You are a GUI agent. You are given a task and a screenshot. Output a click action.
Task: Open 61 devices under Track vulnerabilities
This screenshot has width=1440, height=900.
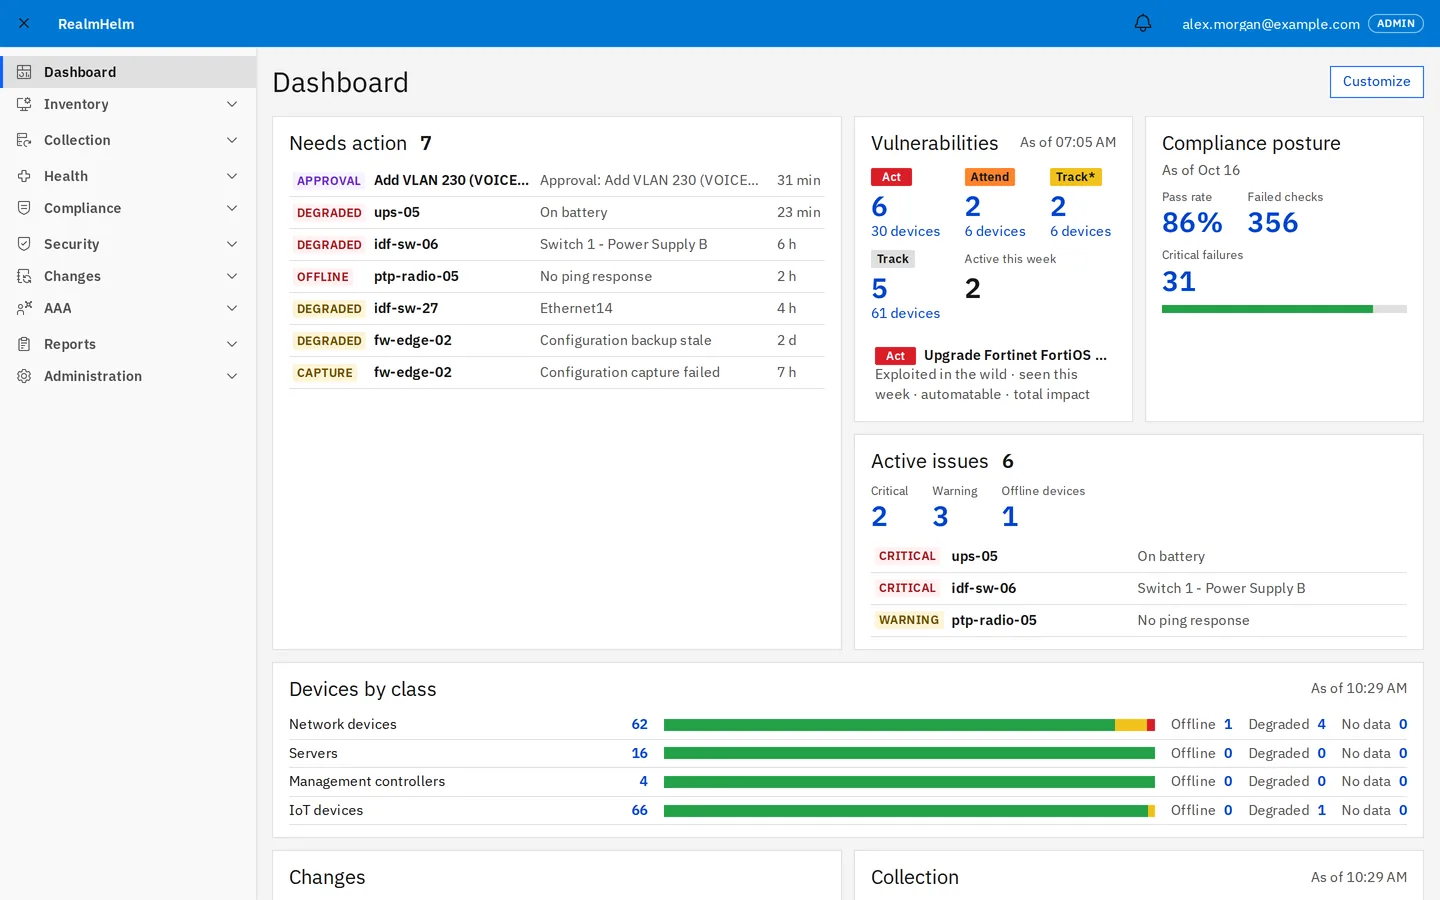(905, 313)
